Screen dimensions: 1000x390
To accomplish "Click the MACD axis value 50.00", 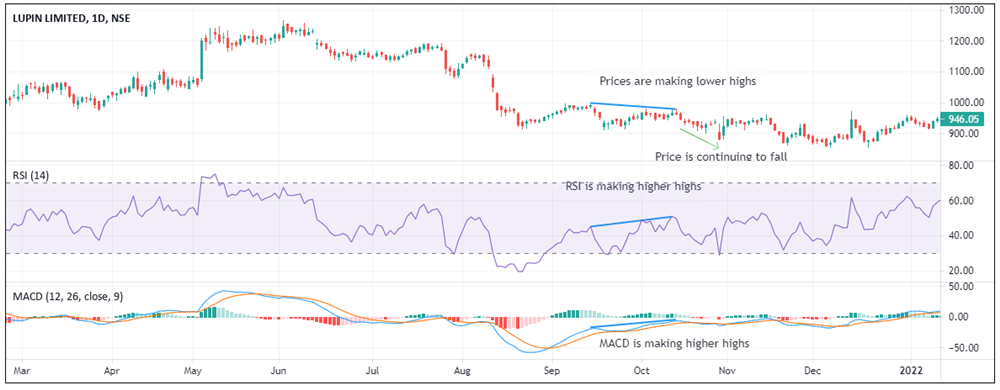I will (x=960, y=286).
